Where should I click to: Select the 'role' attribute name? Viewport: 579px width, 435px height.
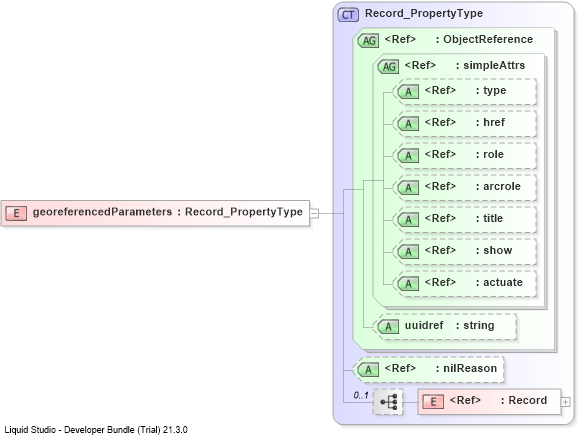493,154
